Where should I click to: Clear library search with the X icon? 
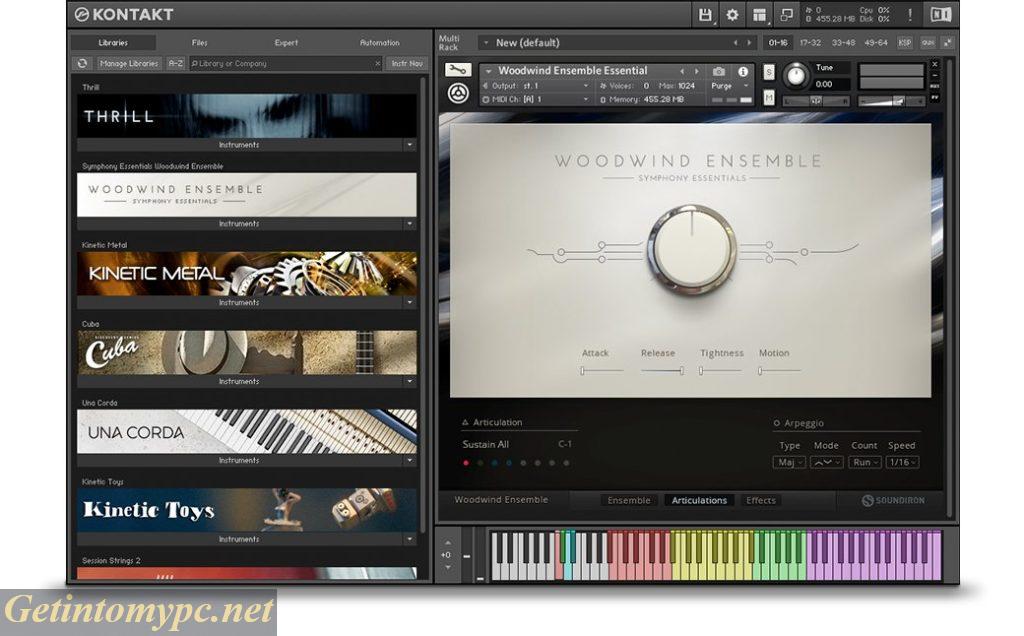[x=377, y=63]
